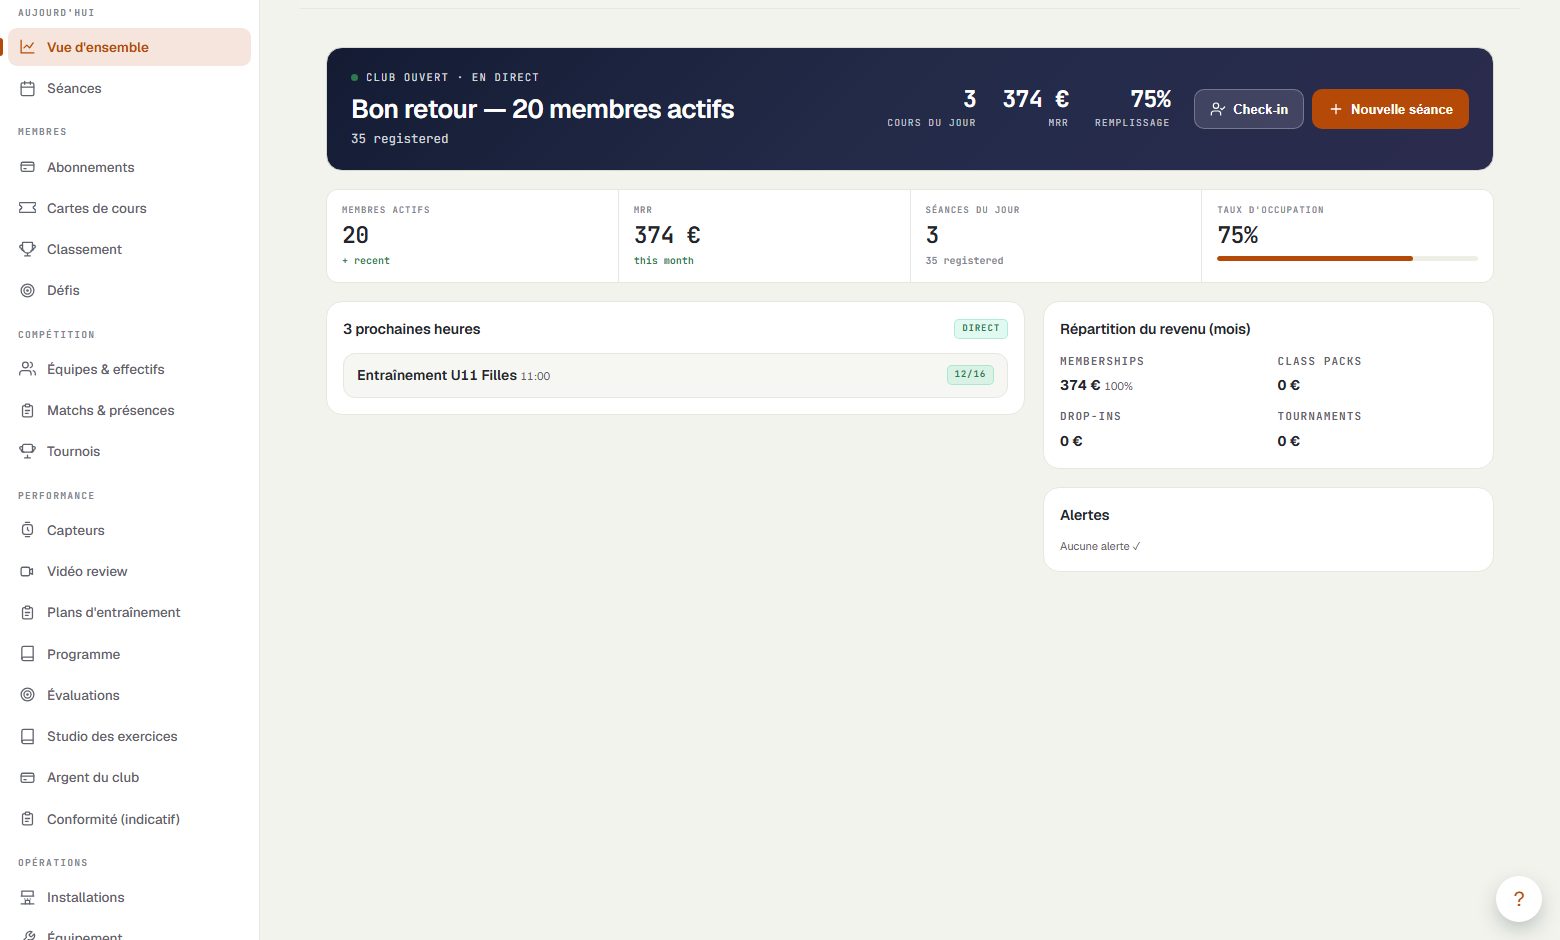Click the Taux d'occupation progress bar
Screen dimensions: 1560x940
1347,259
